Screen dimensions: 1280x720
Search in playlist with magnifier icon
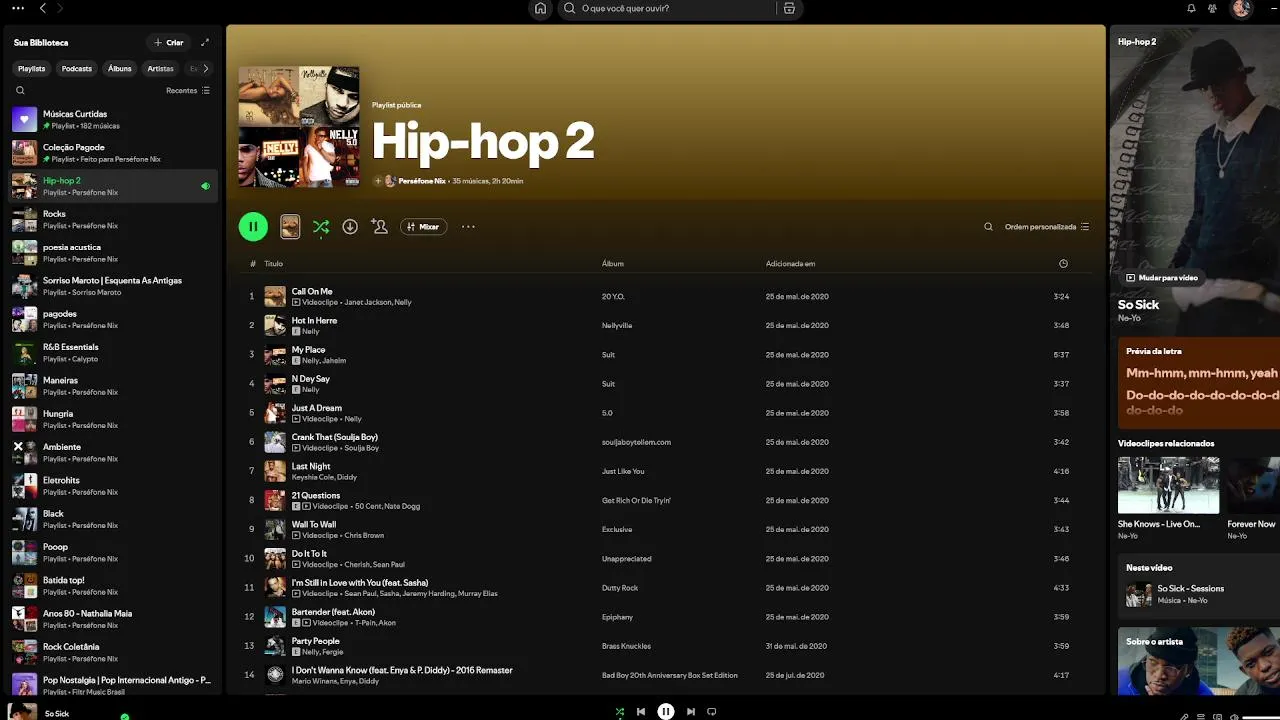988,227
